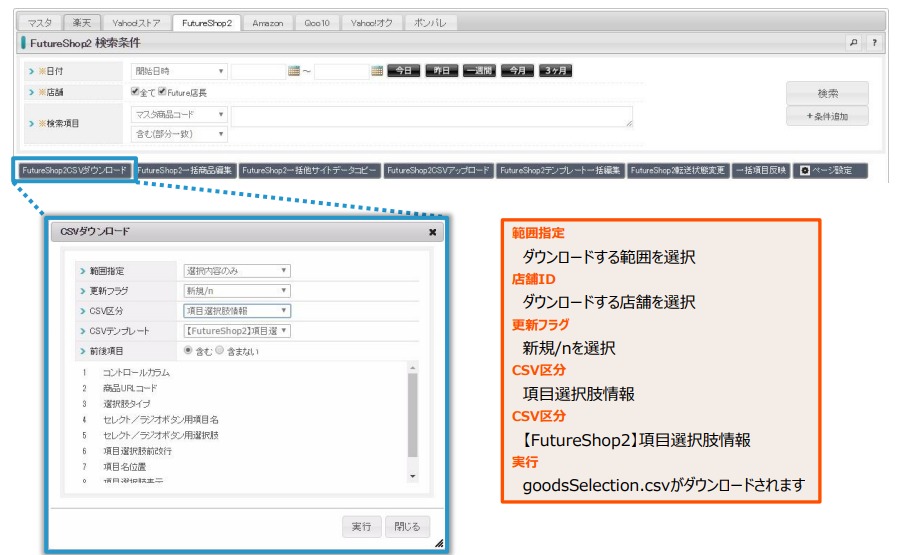The width and height of the screenshot is (902, 555).
Task: Click the 閉じる button in the dialog
Action: tap(407, 527)
